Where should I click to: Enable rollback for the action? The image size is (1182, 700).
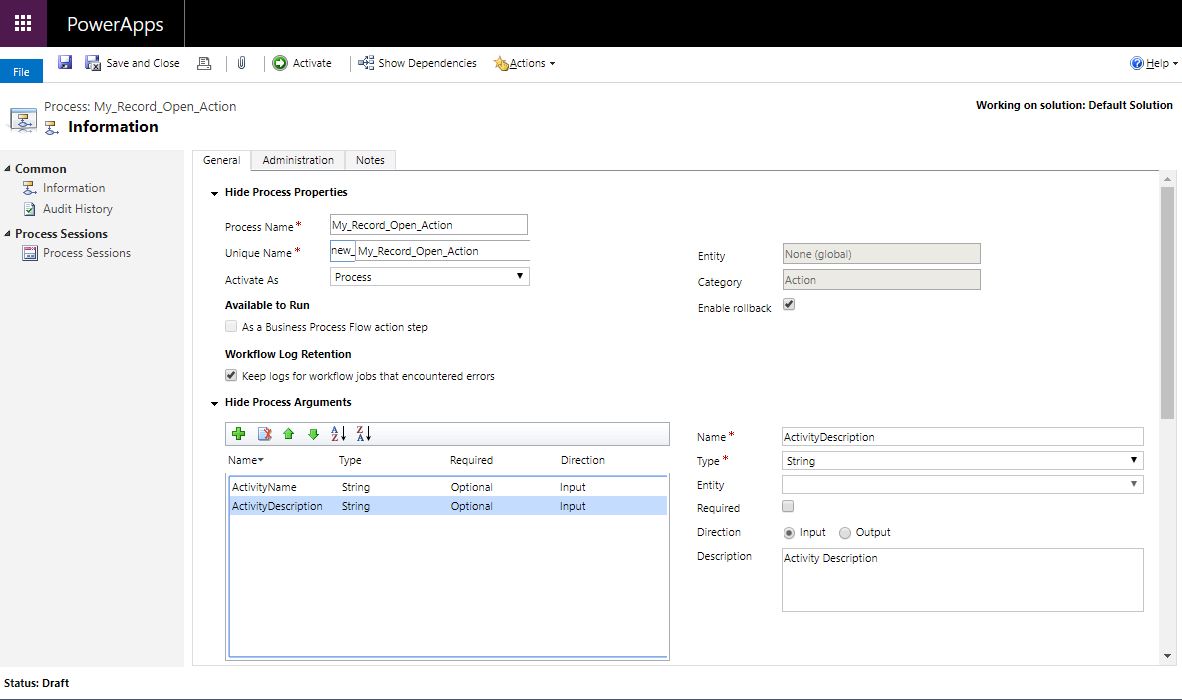pyautogui.click(x=789, y=303)
